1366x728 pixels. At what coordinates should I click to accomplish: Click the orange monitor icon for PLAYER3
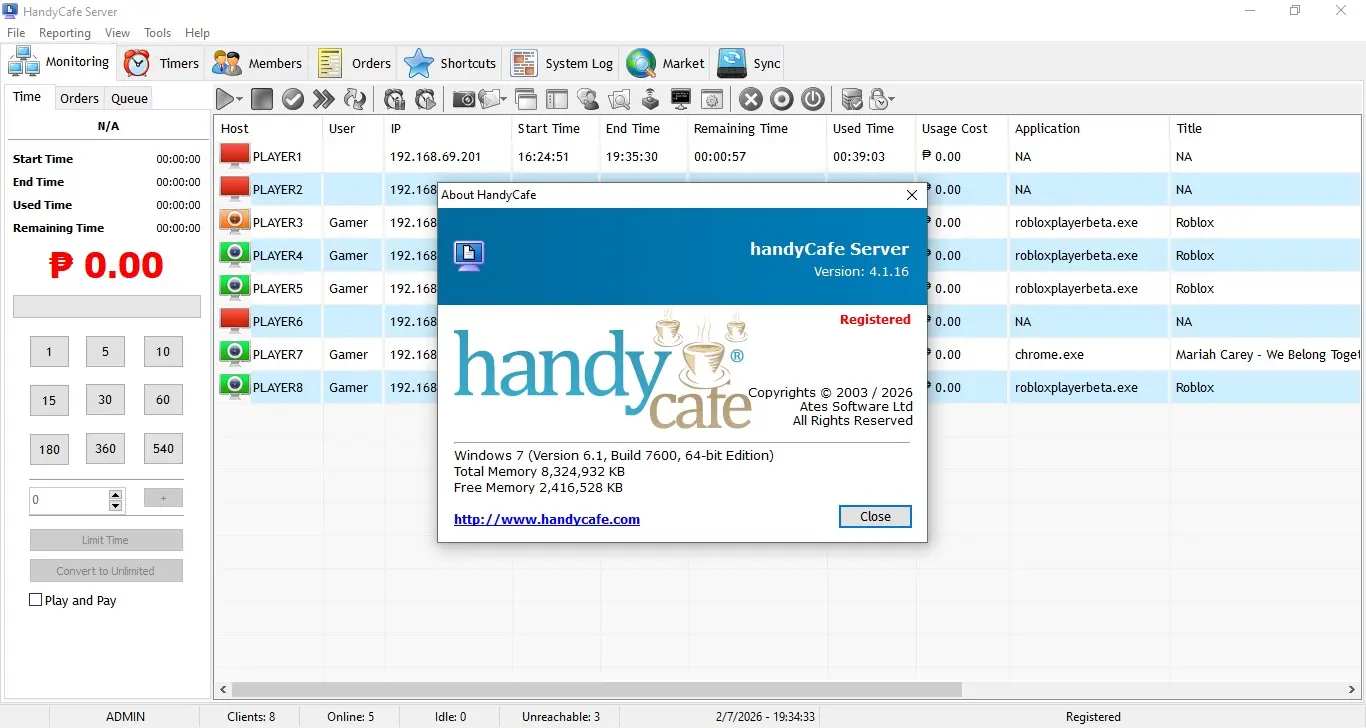[234, 222]
